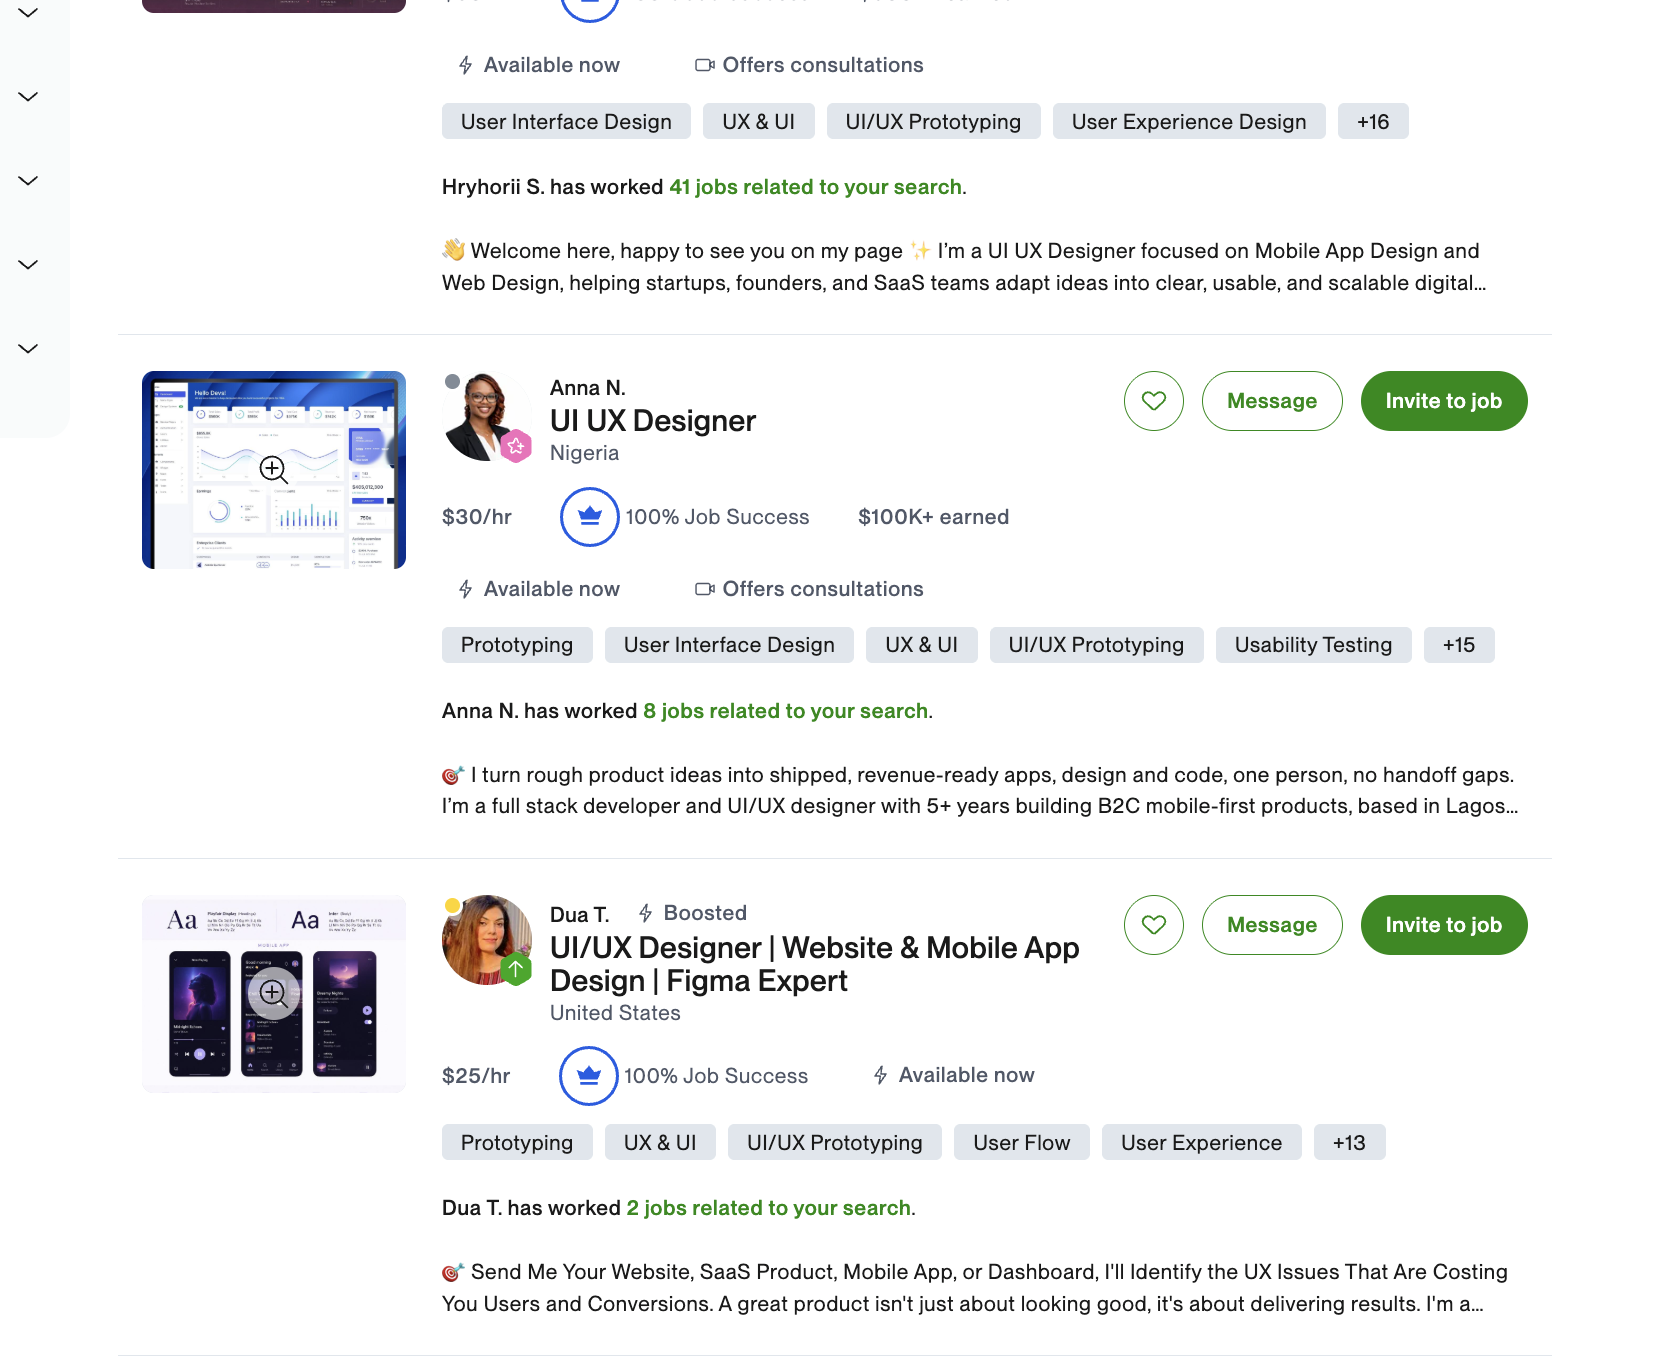
Task: Message Anna N.
Action: pos(1272,401)
